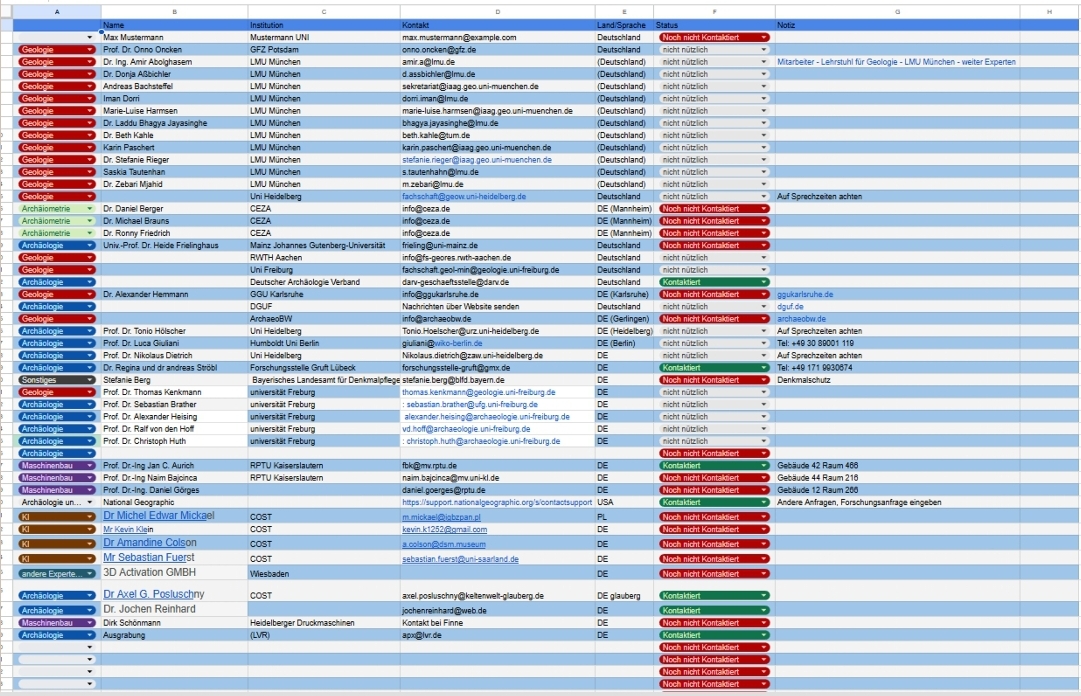Viewport: 1081px width, 696px height.
Task: Open Kontaktiert status for Deutscher Archäologie Verband
Action: tap(714, 282)
